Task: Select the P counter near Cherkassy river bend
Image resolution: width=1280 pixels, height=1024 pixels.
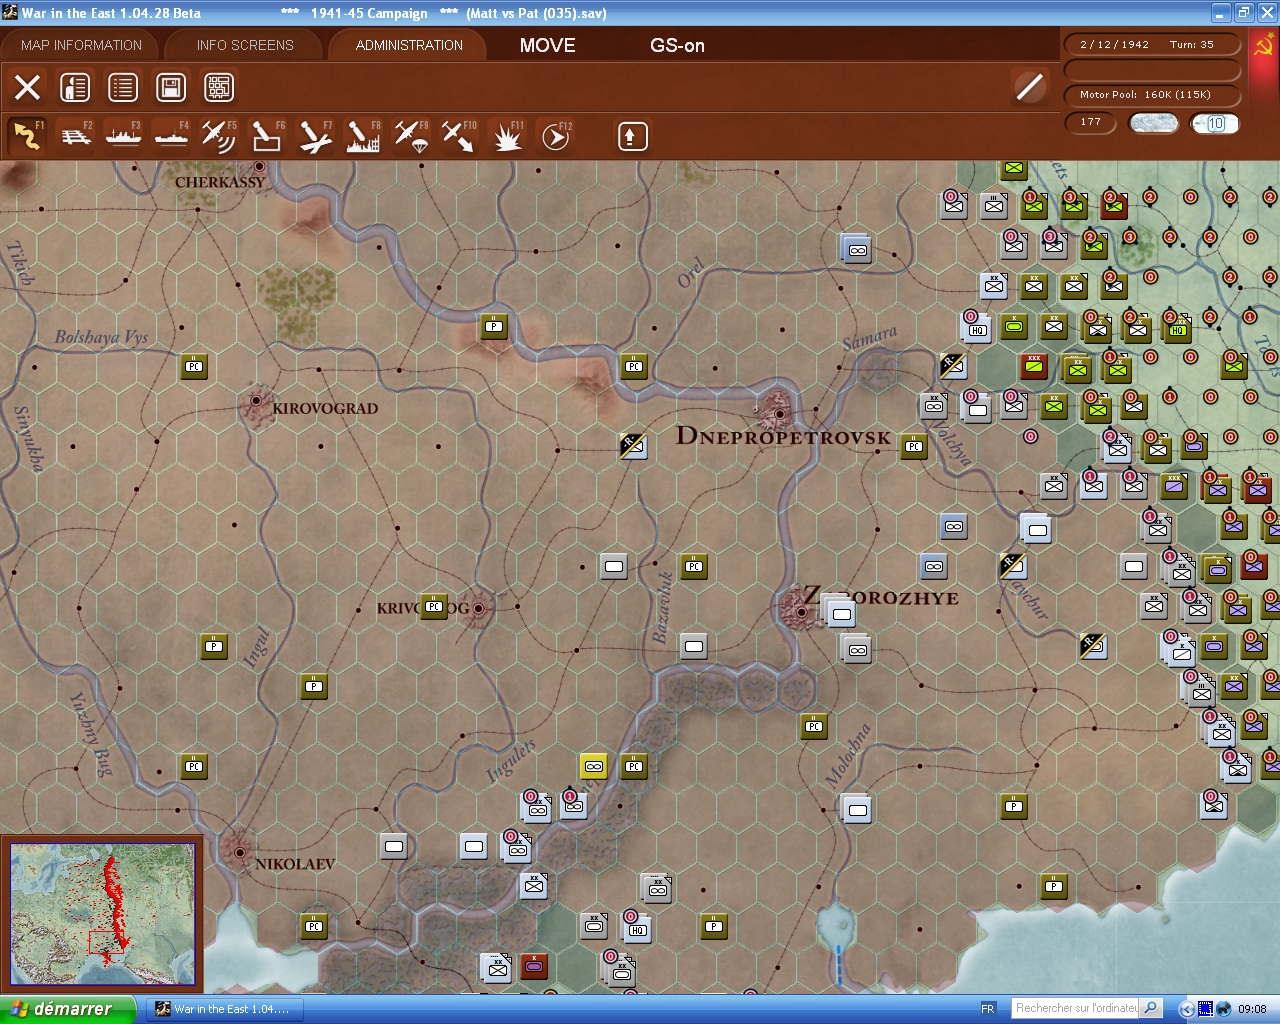Action: pos(494,326)
